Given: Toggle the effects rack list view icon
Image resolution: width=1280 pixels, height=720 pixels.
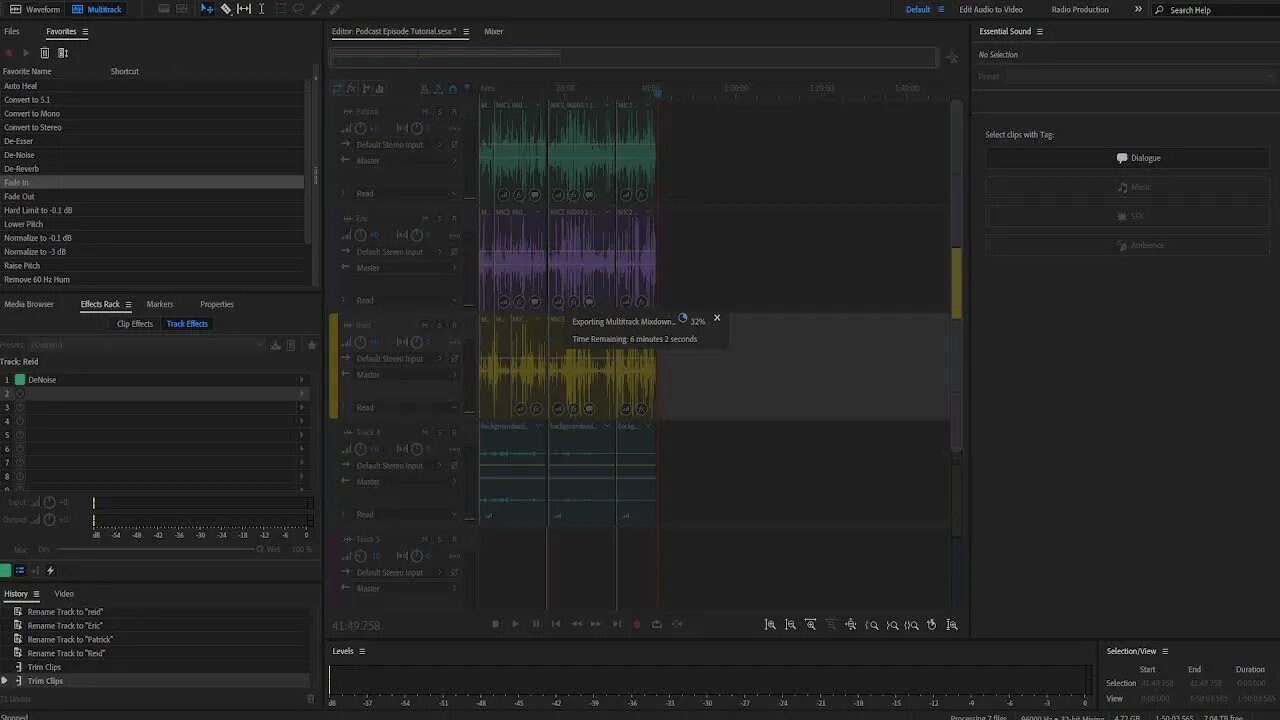Looking at the screenshot, I should click(x=19, y=571).
